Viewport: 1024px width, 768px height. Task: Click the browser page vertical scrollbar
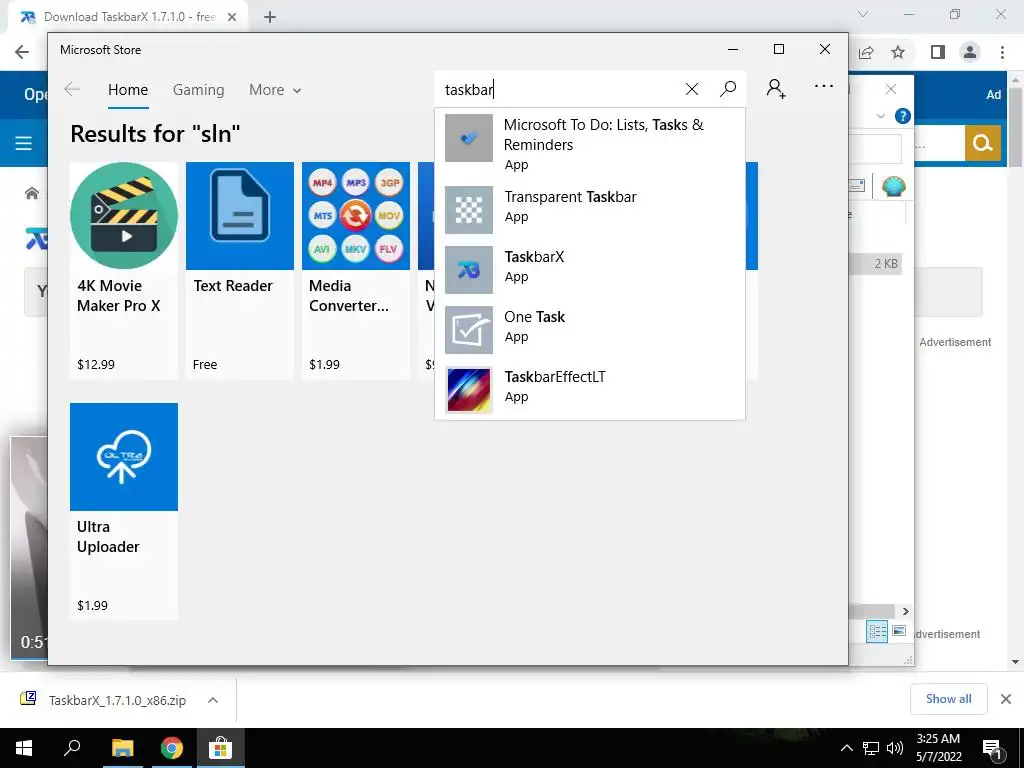(x=1015, y=128)
